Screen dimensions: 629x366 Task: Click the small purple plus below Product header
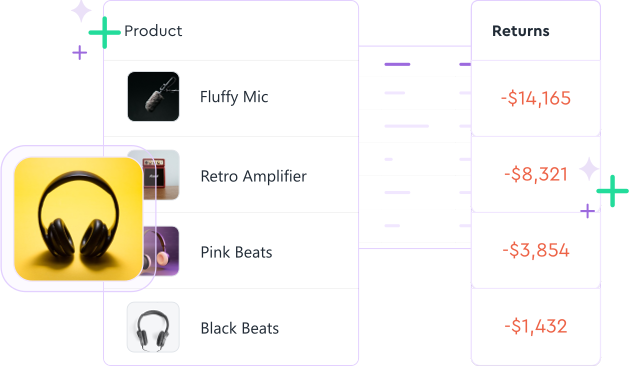click(79, 53)
